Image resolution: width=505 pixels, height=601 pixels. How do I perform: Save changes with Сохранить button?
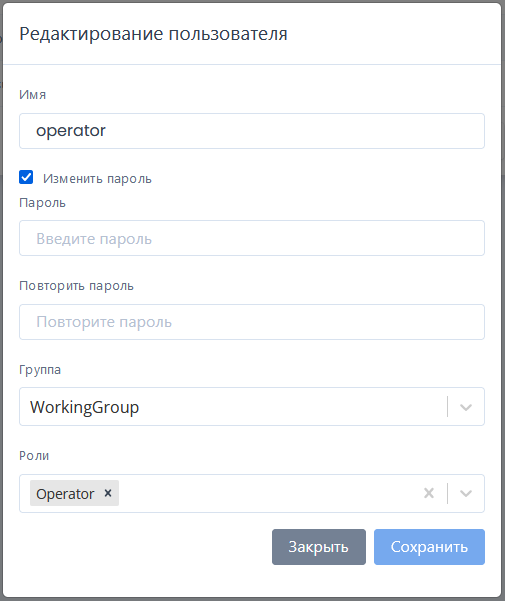429,547
